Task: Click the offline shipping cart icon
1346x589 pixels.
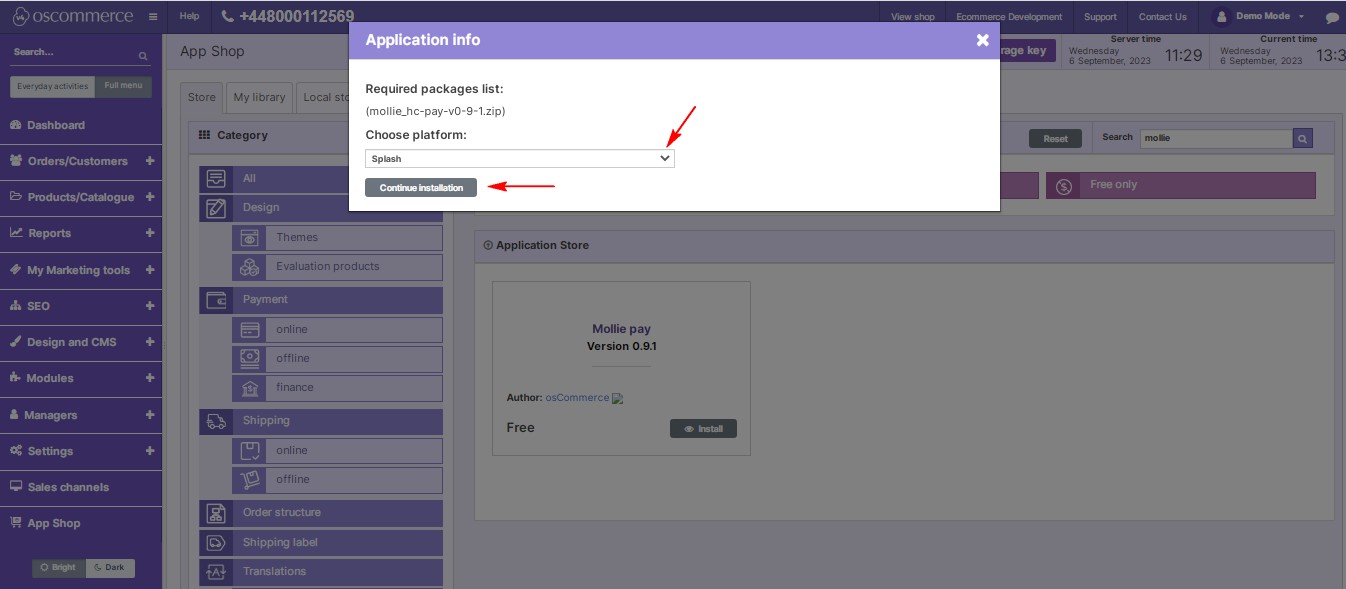Action: pyautogui.click(x=249, y=480)
